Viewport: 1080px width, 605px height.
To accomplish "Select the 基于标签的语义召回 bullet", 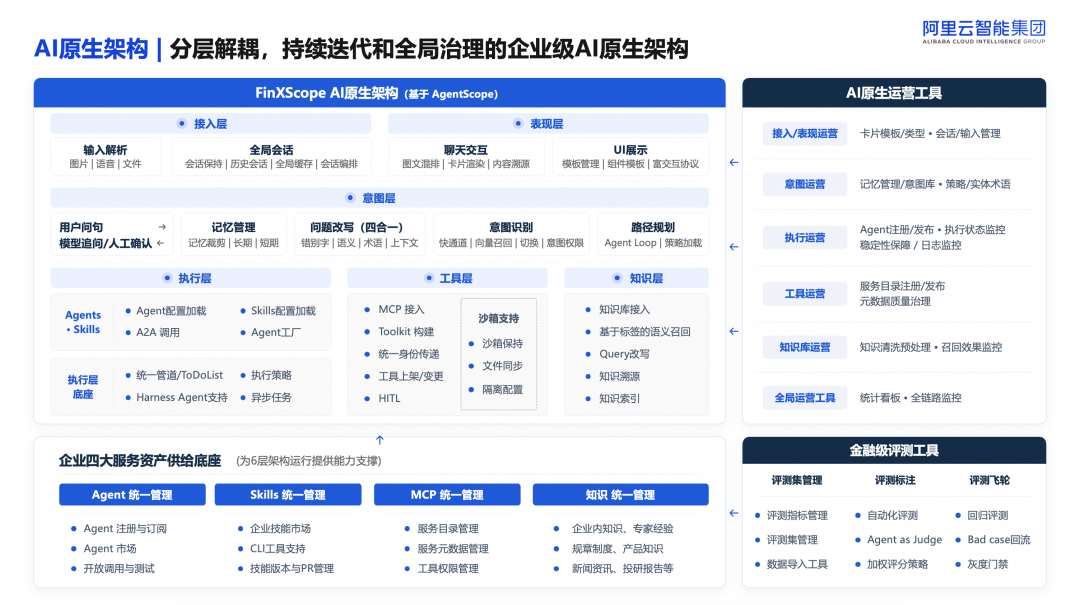I will [638, 331].
